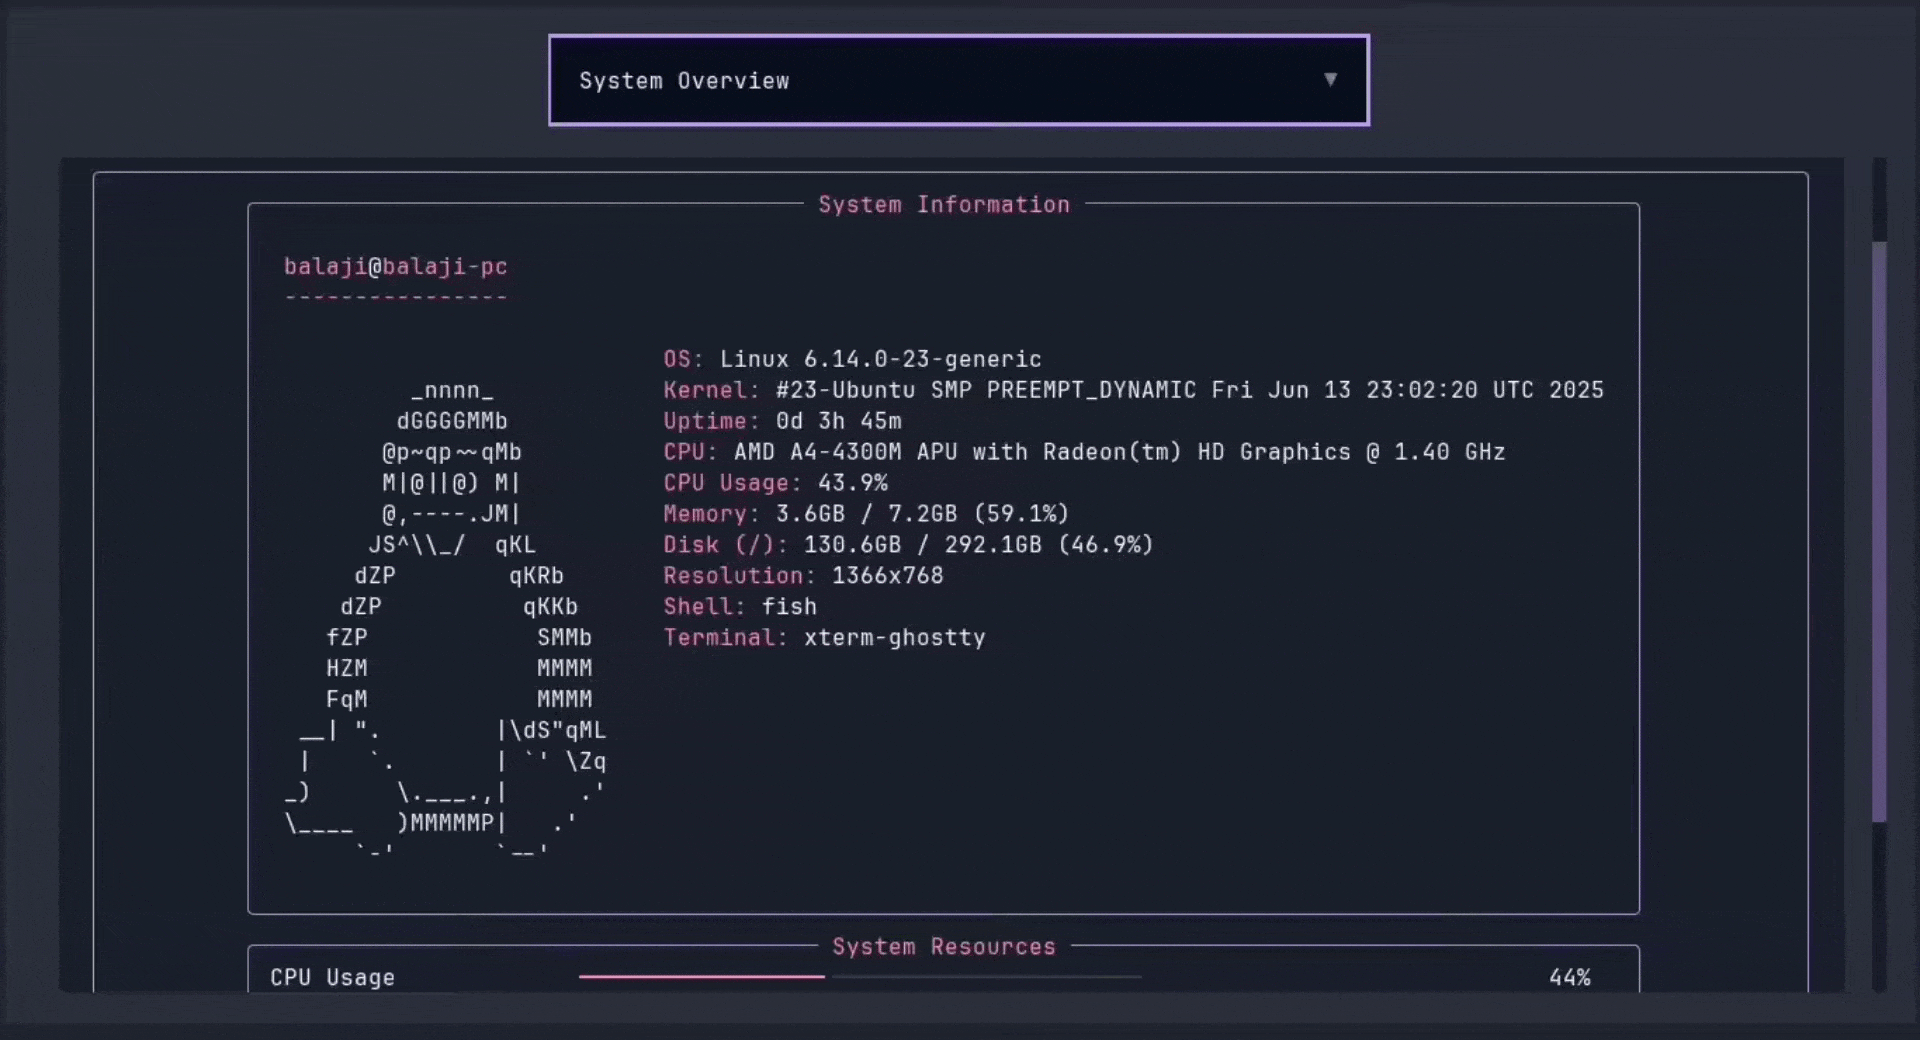Click the Terminal value xterm-ghostty

895,638
